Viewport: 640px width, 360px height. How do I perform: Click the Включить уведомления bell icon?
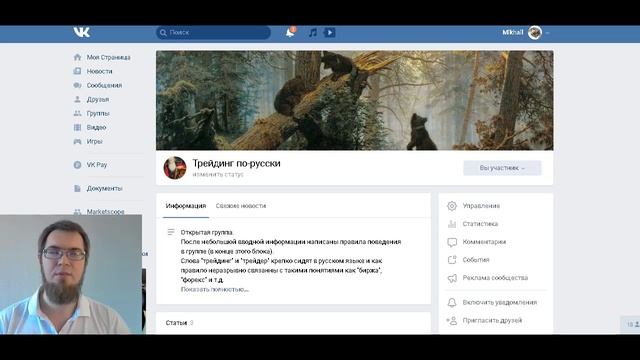pyautogui.click(x=452, y=302)
